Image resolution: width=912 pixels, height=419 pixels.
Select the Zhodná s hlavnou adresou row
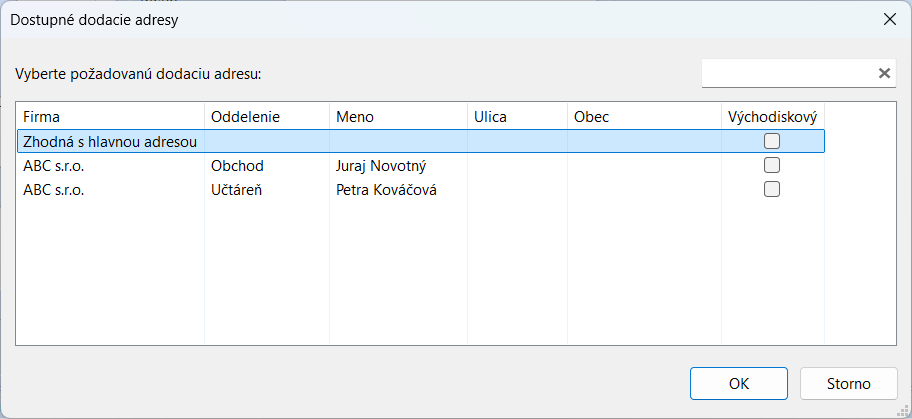pos(110,141)
